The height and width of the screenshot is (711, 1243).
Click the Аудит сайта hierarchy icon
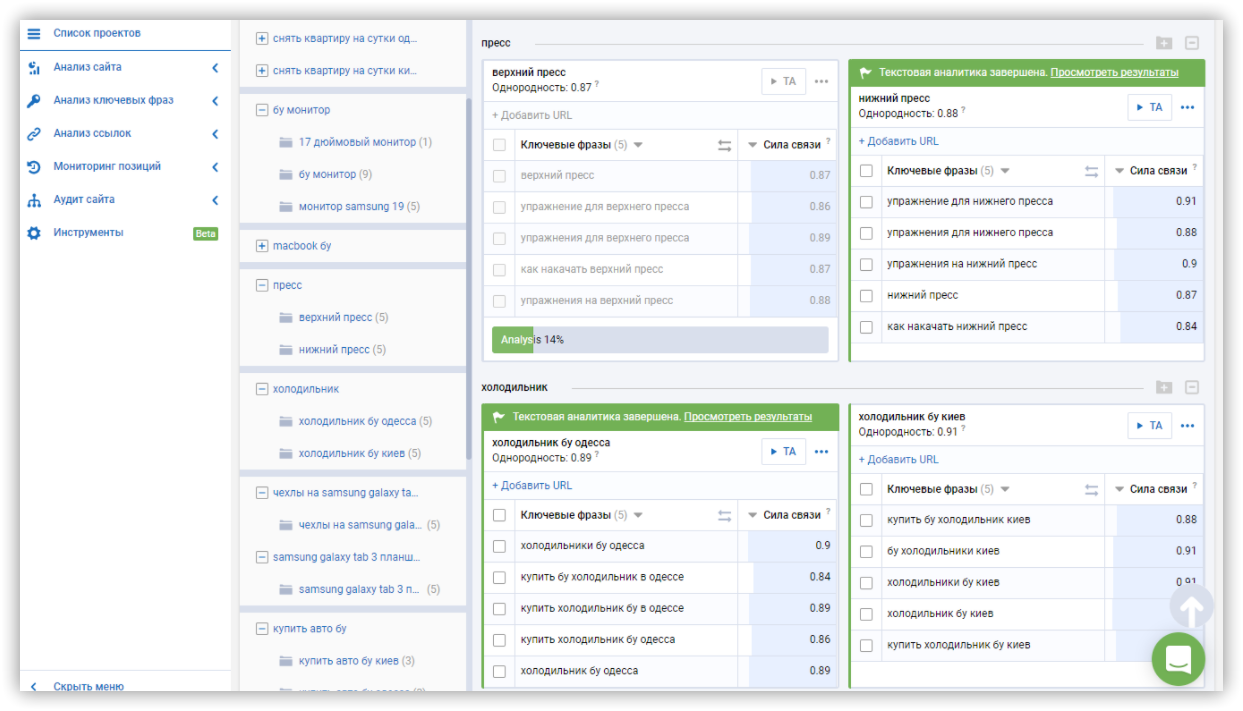coord(34,199)
